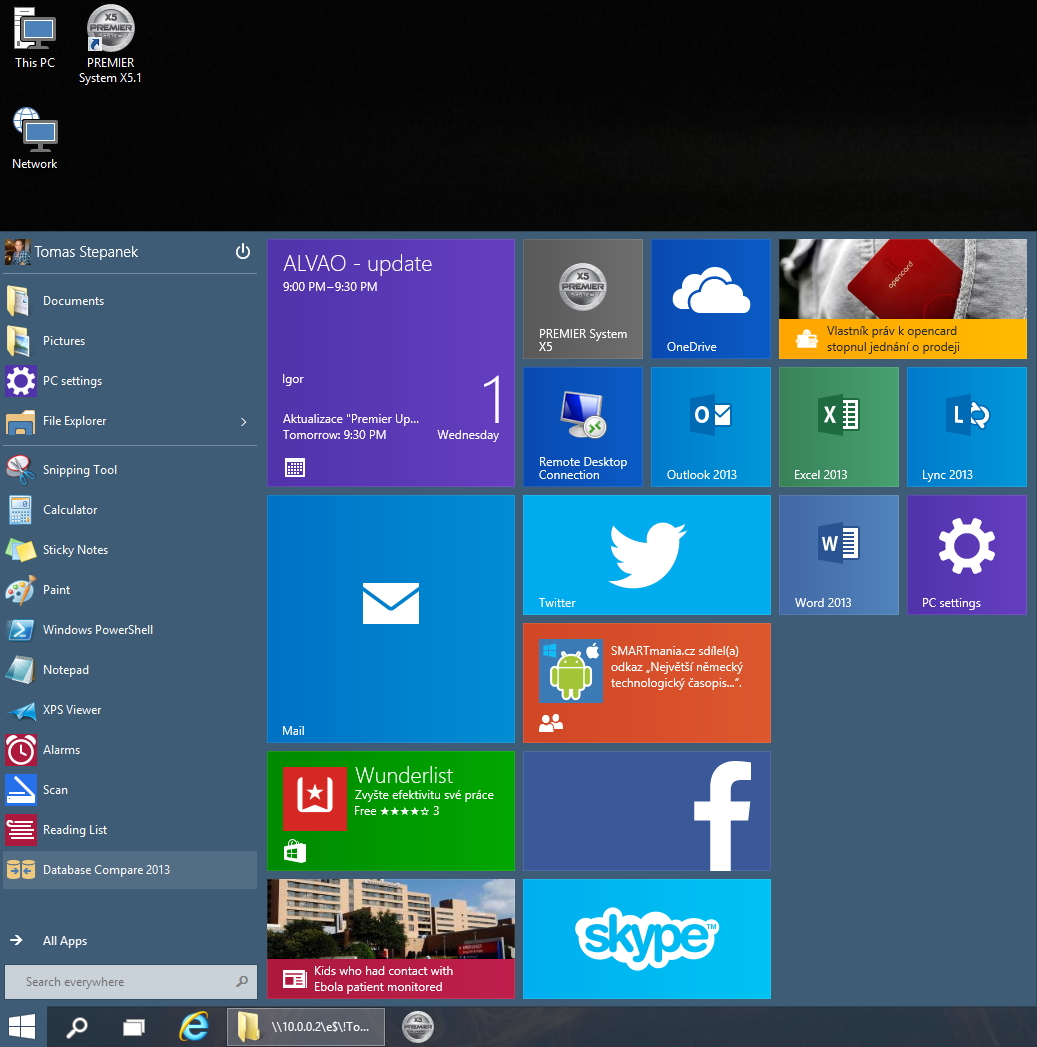Select PREMIER System X5.1 desktop shortcut
The width and height of the screenshot is (1037, 1047).
click(x=110, y=44)
